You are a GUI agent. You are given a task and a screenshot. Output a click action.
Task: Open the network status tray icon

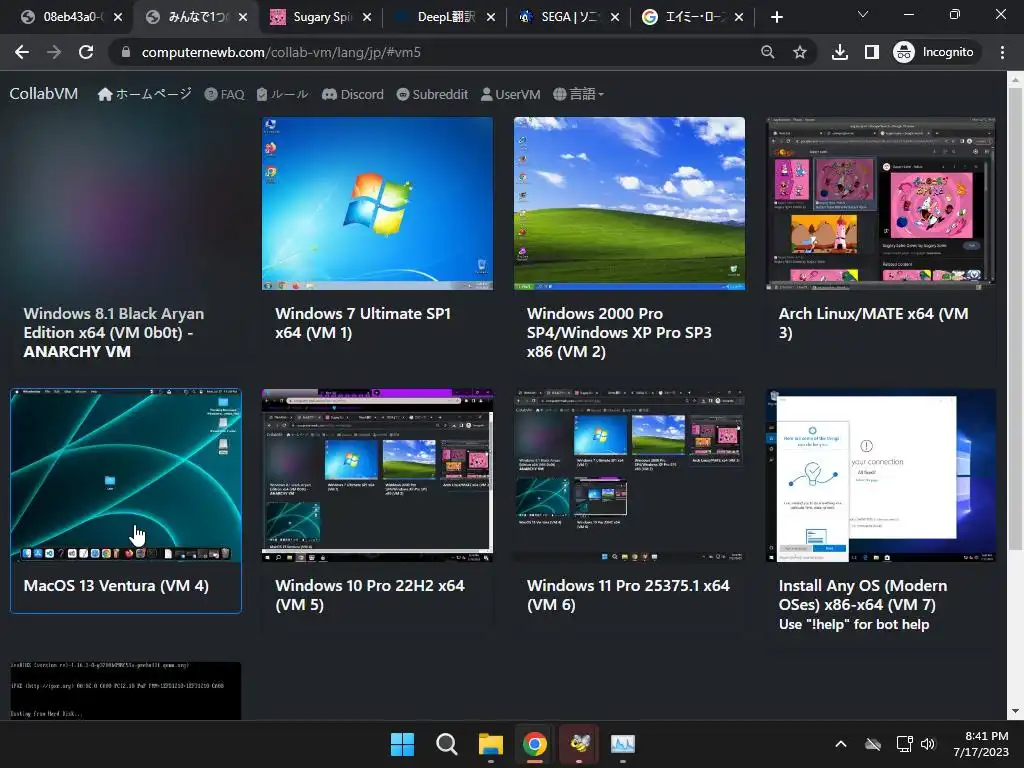point(904,744)
